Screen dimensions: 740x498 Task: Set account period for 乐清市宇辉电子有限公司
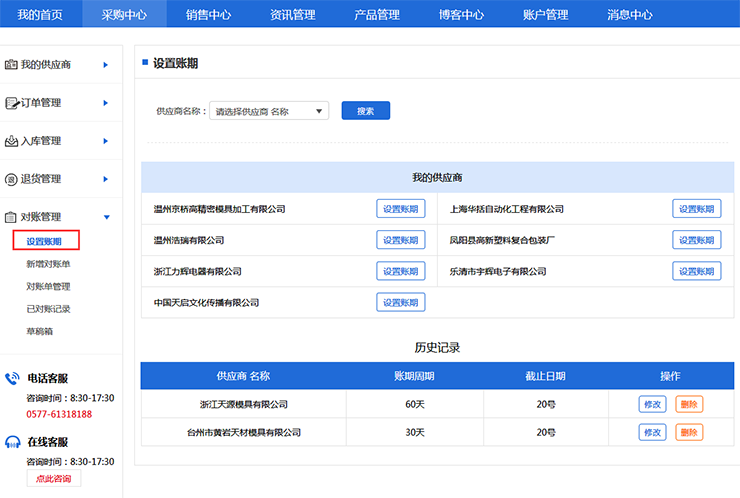[x=697, y=271]
